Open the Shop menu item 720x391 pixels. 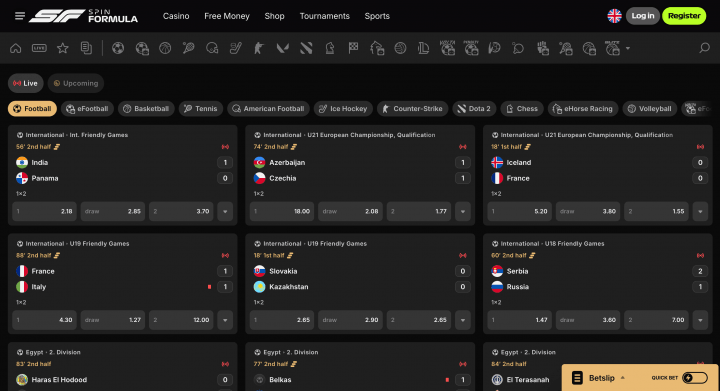tap(274, 16)
